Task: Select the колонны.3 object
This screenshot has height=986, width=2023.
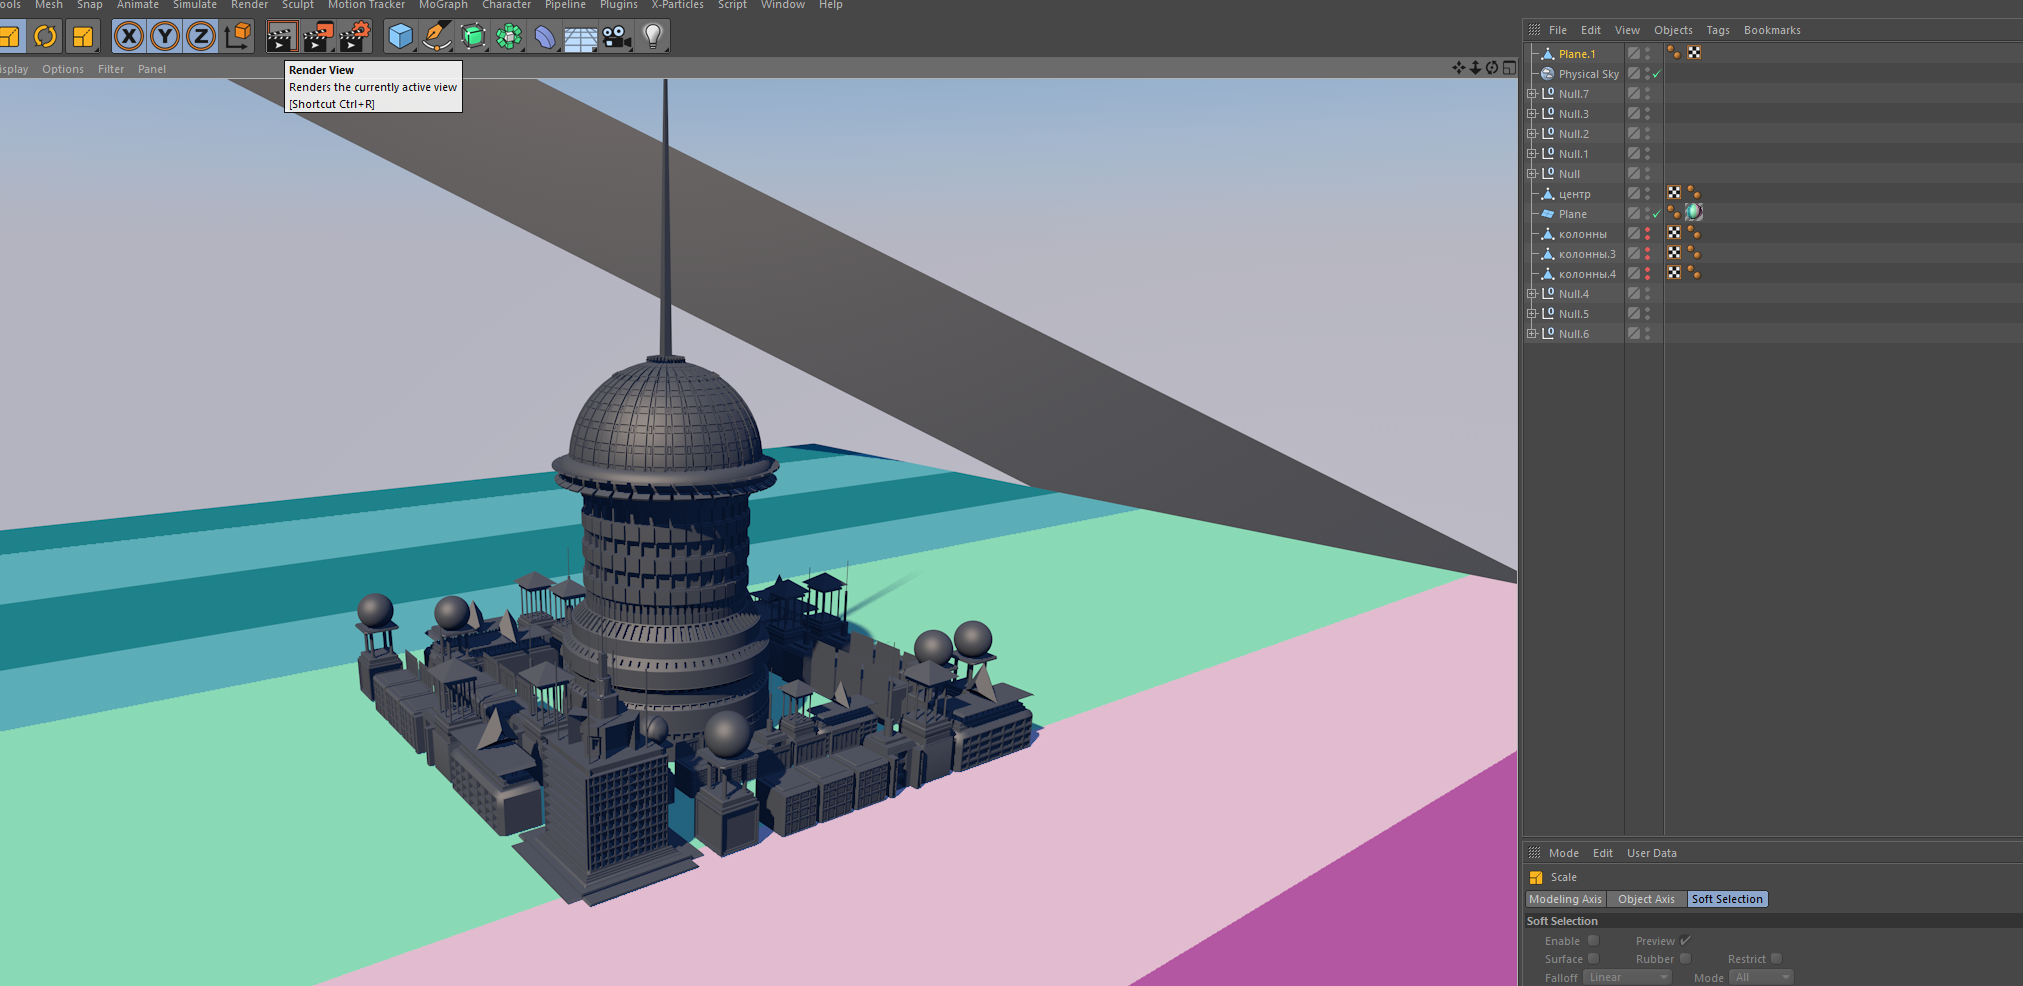Action: pos(1587,254)
